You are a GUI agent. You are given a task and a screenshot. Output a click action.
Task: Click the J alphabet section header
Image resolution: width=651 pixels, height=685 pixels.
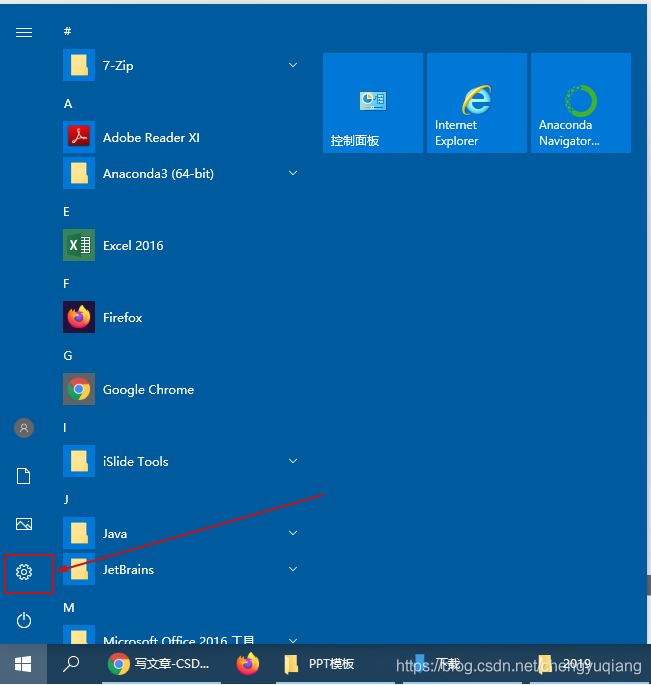pyautogui.click(x=66, y=499)
